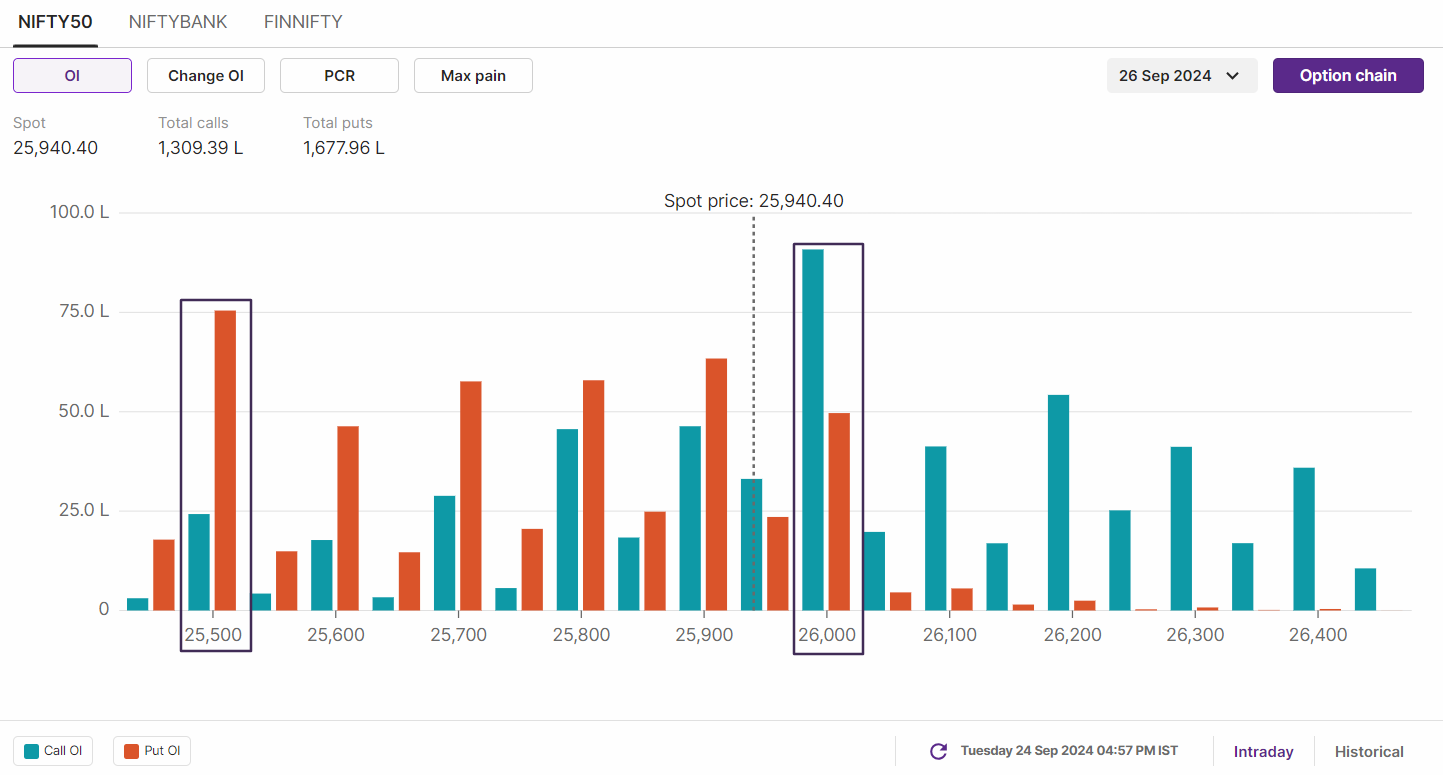Click the Total puts value 1,677.96 L
Screen dimensions: 1443x775
344,148
